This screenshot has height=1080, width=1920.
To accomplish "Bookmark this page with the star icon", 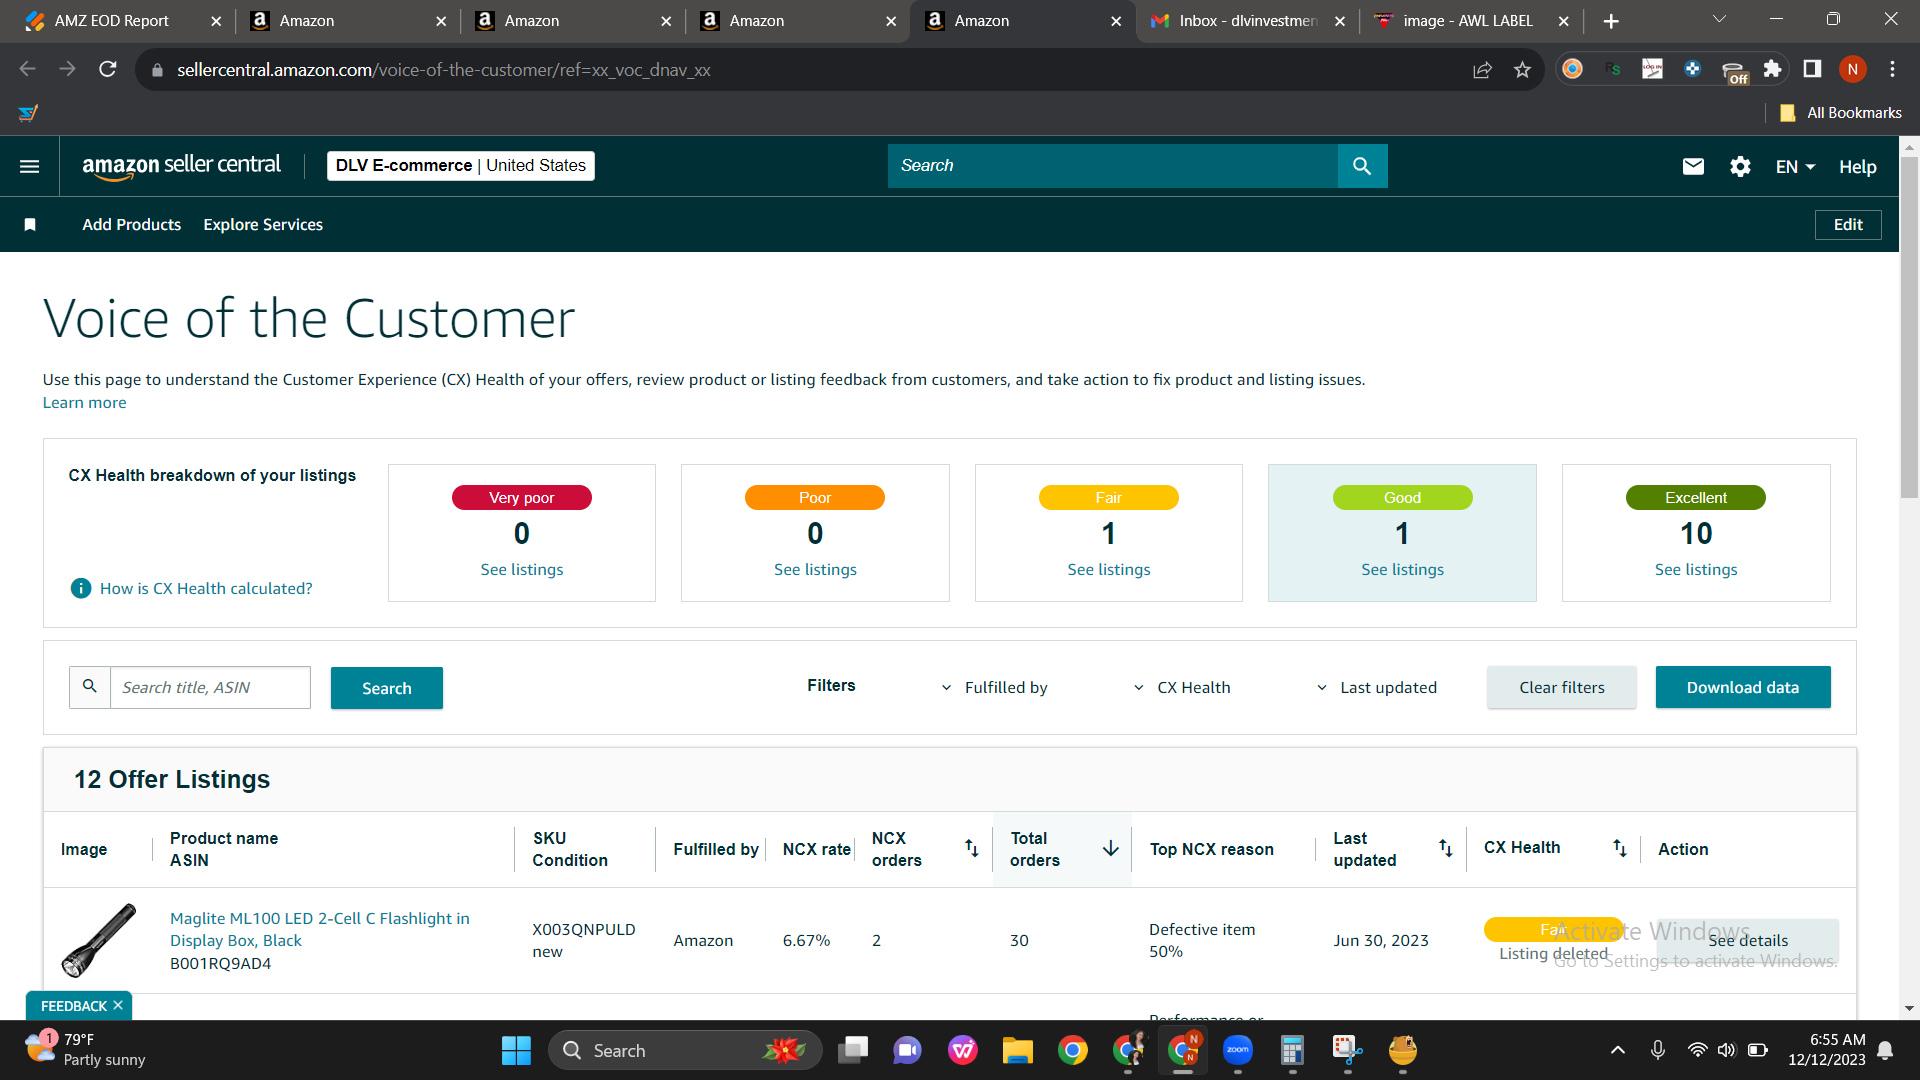I will pyautogui.click(x=1522, y=70).
